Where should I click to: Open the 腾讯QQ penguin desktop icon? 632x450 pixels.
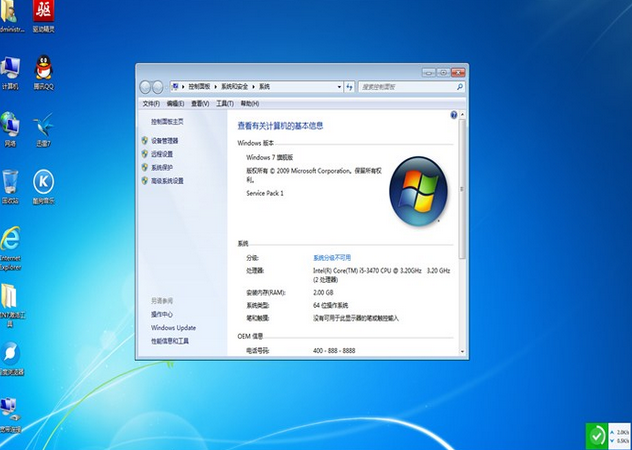[x=44, y=70]
